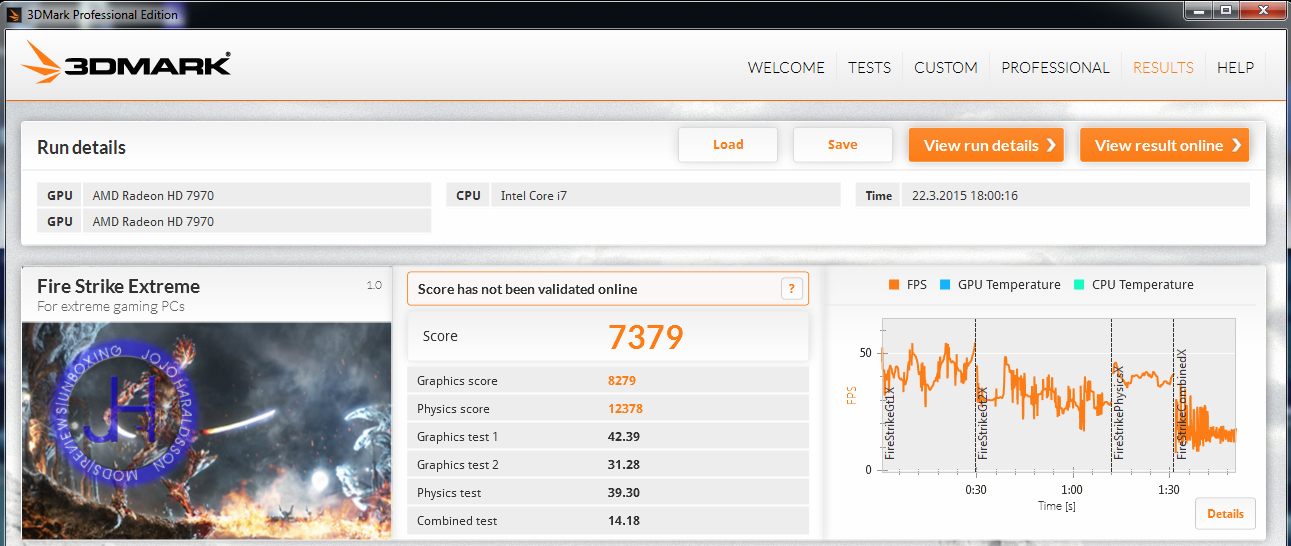This screenshot has height=546, width=1291.
Task: Expand View run details
Action: 985,145
